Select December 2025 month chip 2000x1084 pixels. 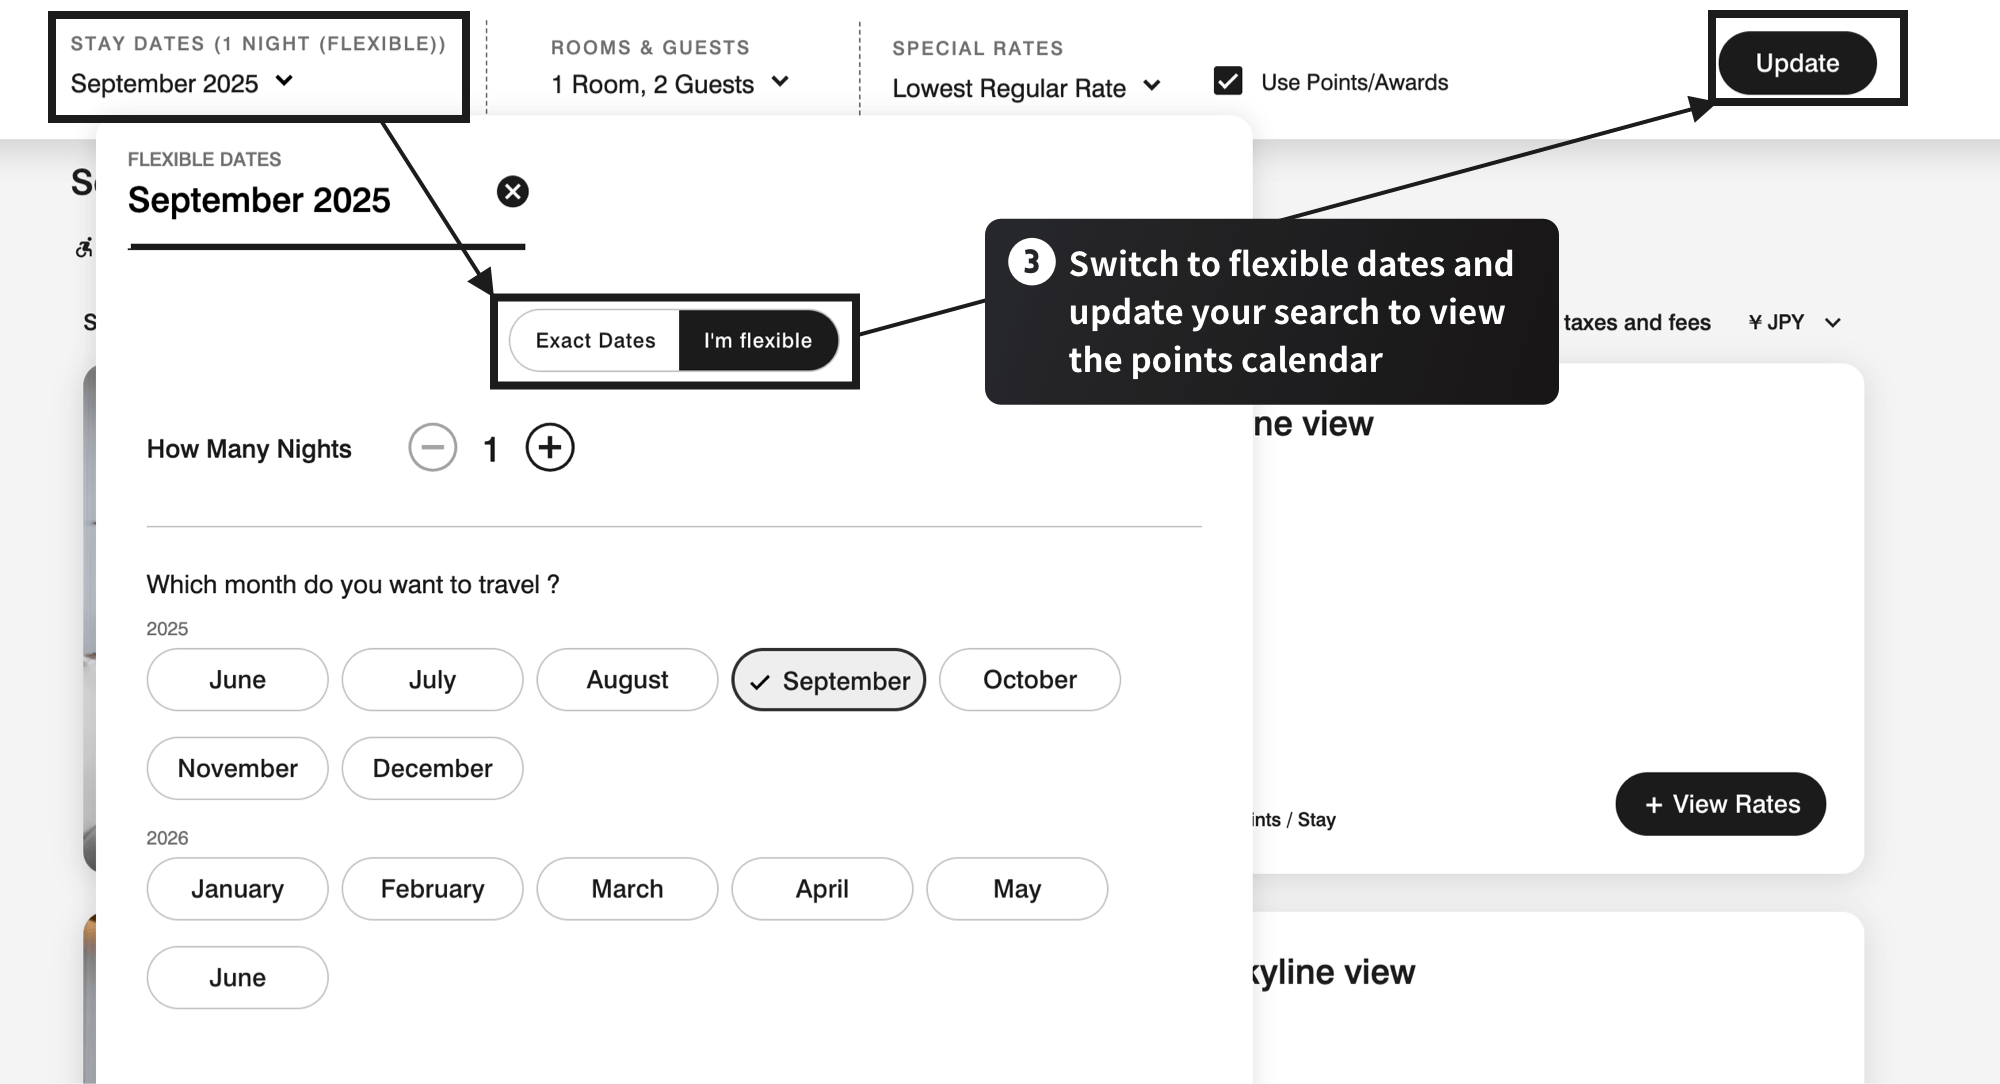pyautogui.click(x=432, y=768)
